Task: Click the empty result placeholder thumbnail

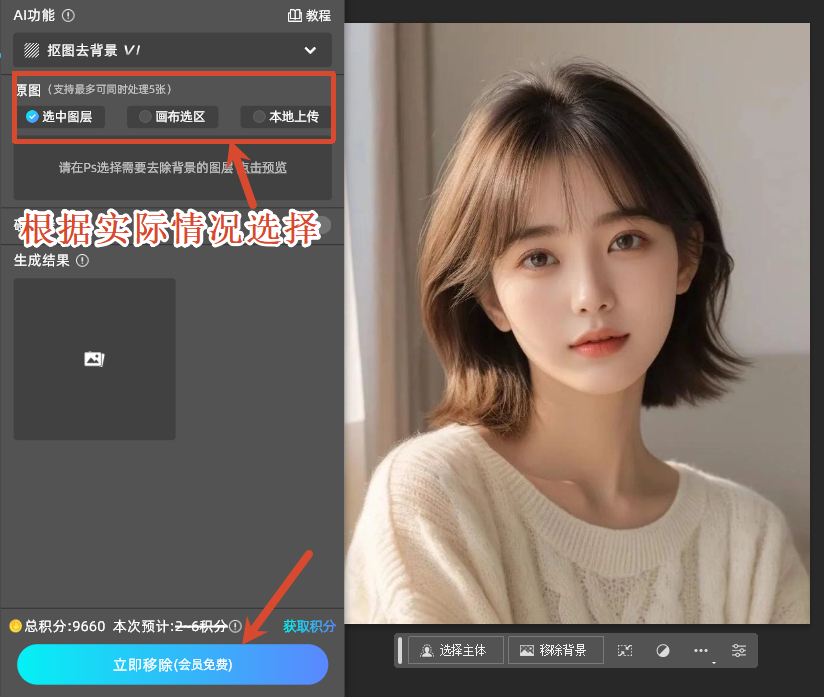Action: pyautogui.click(x=93, y=358)
